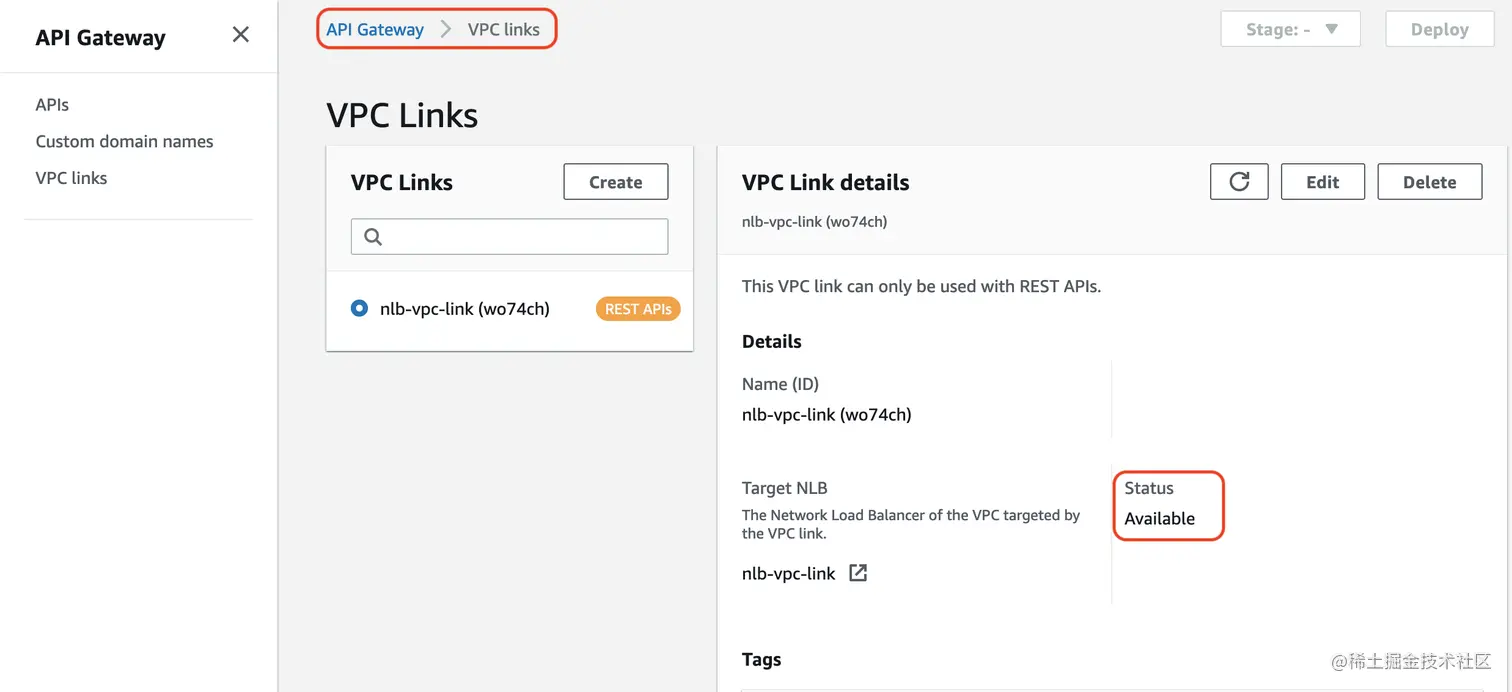Click Create in the VPC Links panel
Viewport: 1512px width, 692px height.
[615, 182]
